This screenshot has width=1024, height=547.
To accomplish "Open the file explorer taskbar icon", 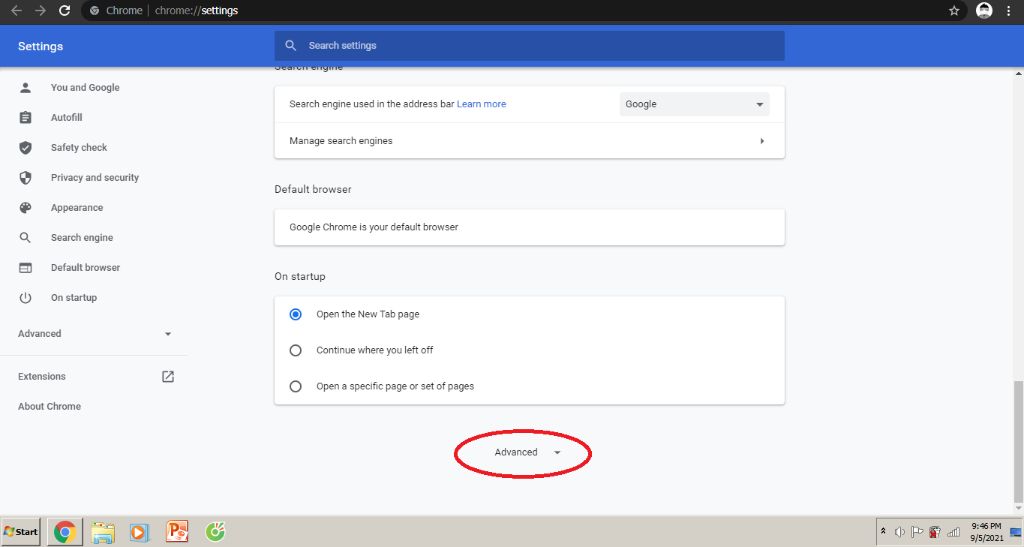I will pyautogui.click(x=103, y=532).
